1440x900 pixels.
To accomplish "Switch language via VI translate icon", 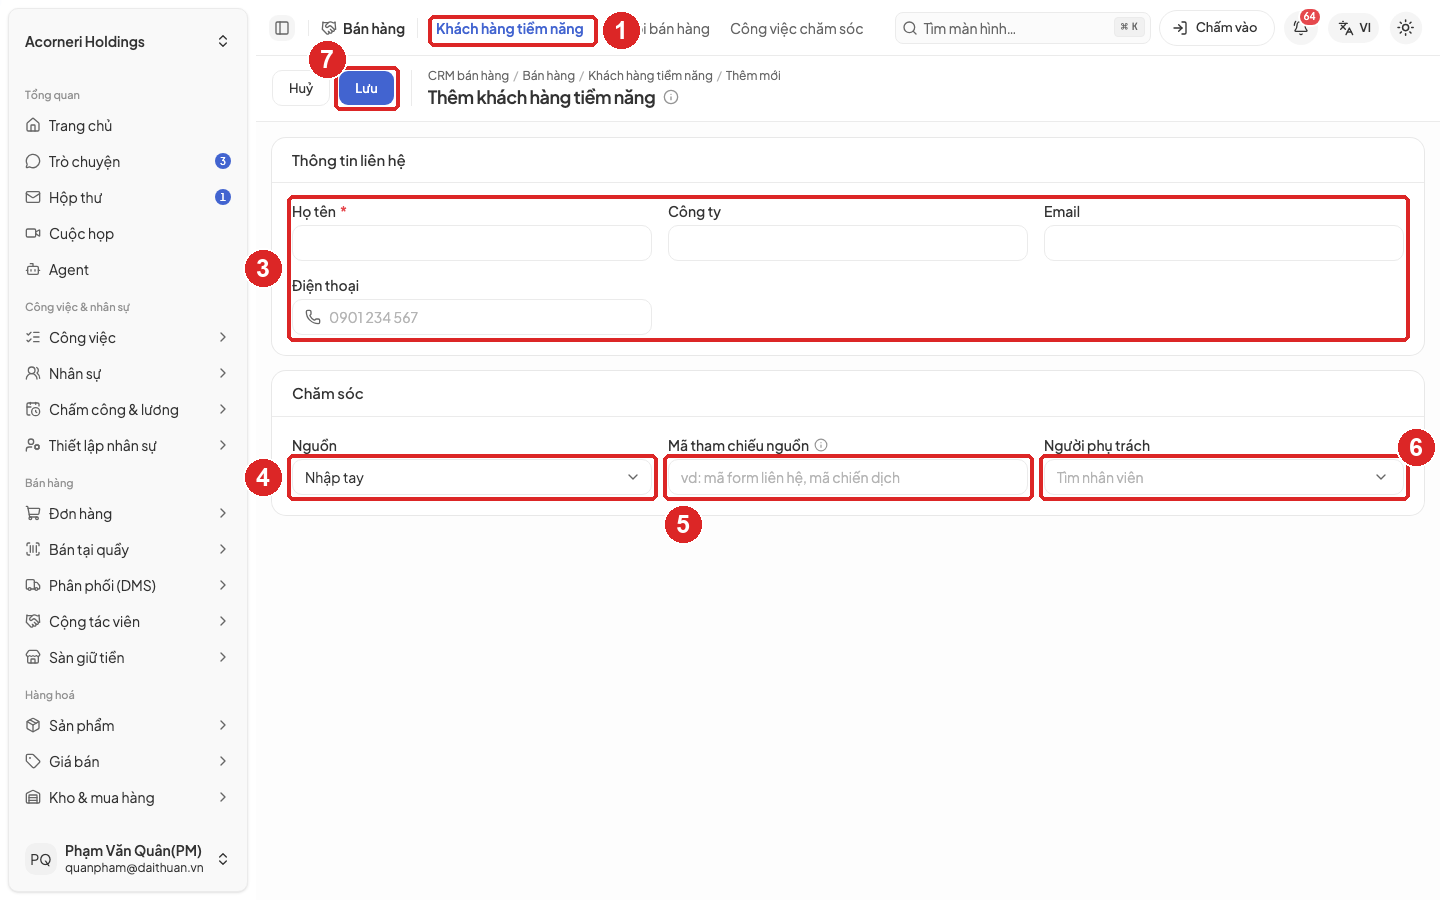I will pos(1355,28).
